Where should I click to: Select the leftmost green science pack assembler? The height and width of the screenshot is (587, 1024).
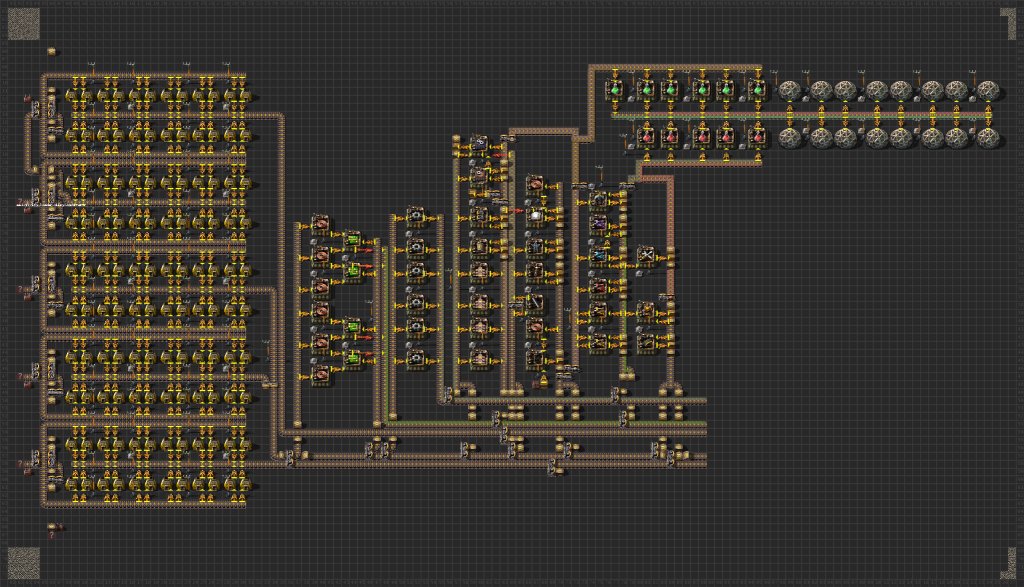click(x=615, y=90)
